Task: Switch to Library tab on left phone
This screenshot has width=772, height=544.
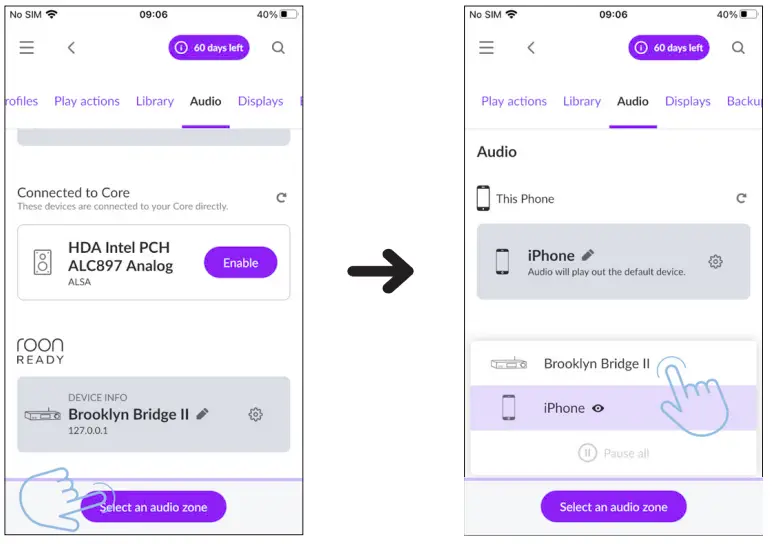Action: (x=155, y=101)
